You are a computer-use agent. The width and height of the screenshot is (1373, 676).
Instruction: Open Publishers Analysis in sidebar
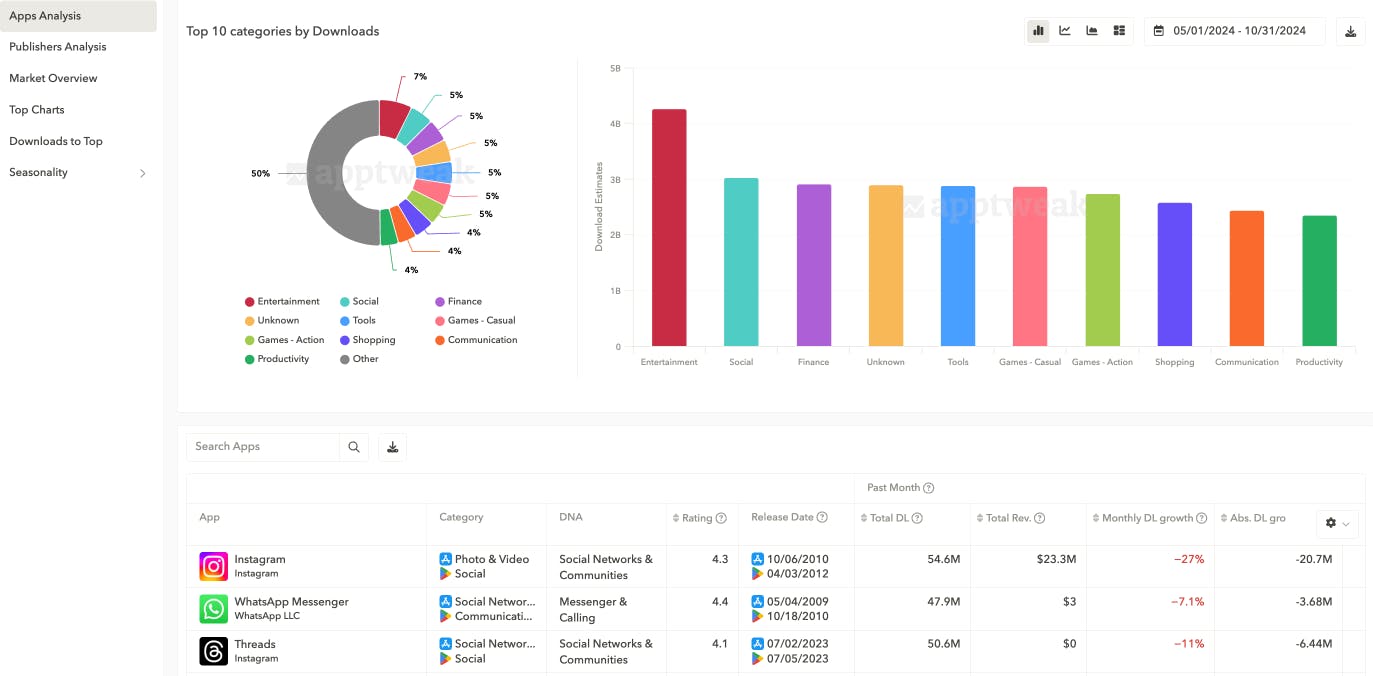[58, 47]
